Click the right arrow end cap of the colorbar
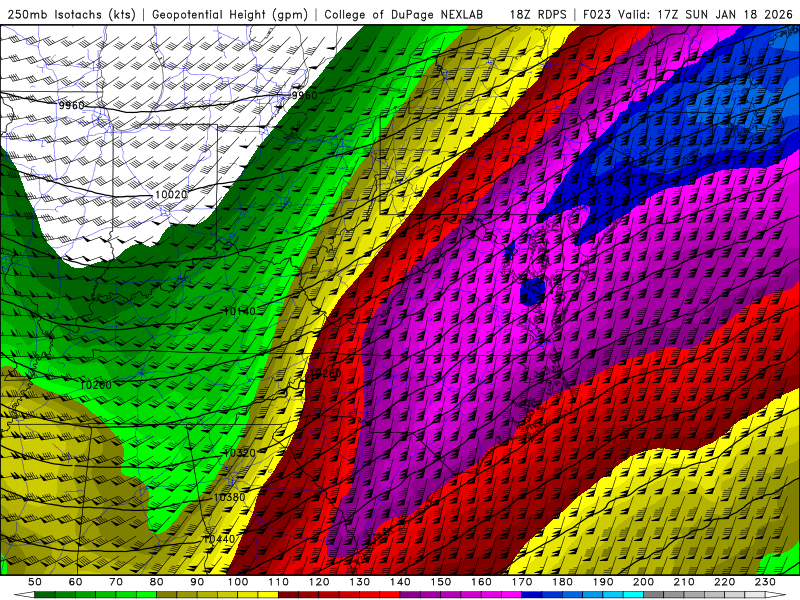The width and height of the screenshot is (800, 600). coord(776,594)
